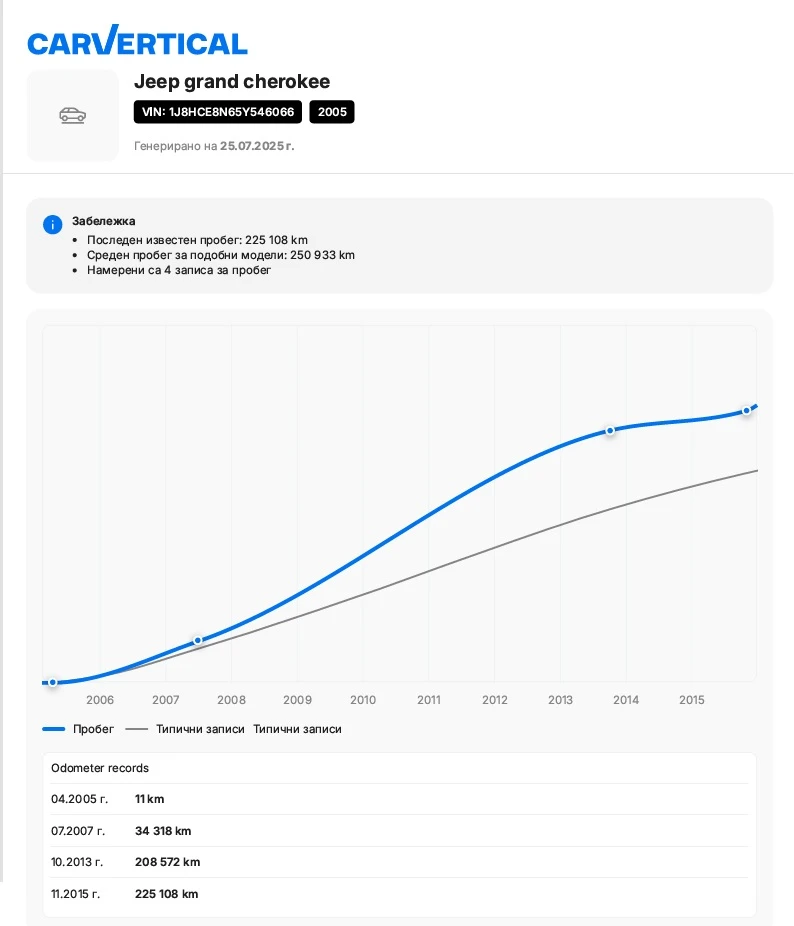The height and width of the screenshot is (926, 794).
Task: Click the 04.2005 data point on chart
Action: [53, 683]
